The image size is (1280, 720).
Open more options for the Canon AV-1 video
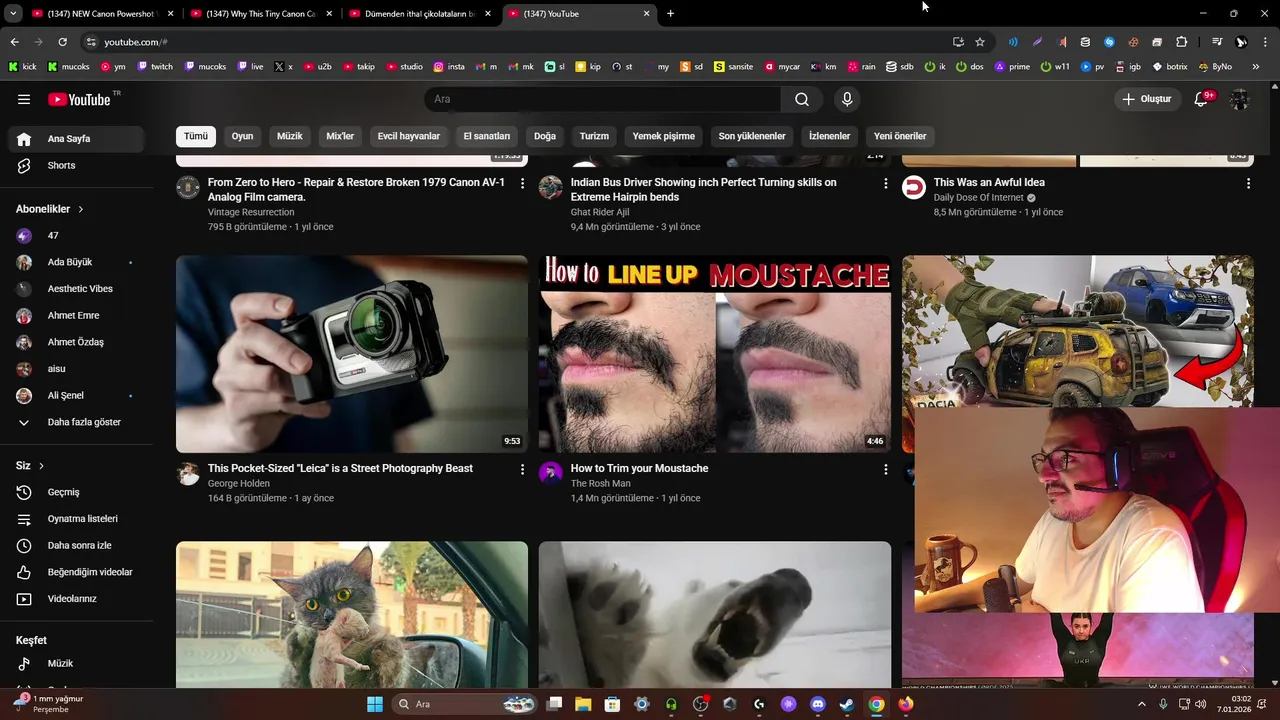click(522, 183)
